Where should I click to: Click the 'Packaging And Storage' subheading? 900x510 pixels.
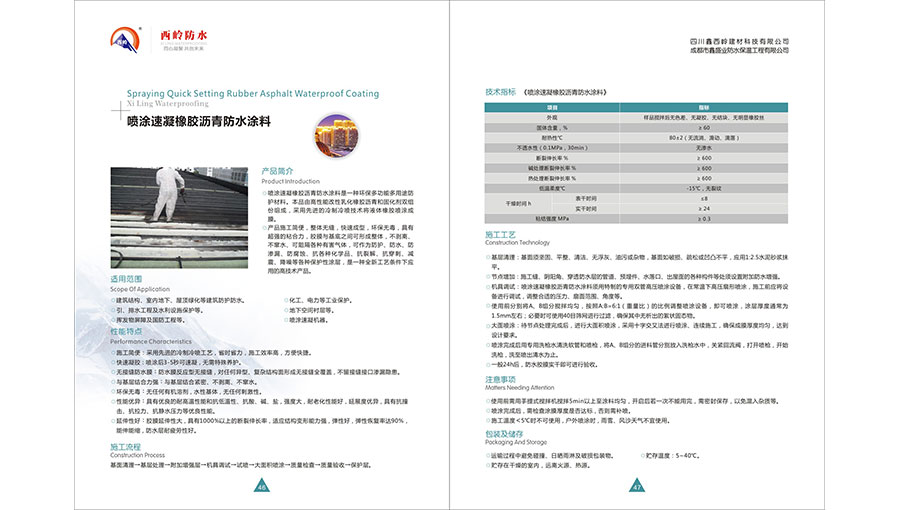[x=516, y=442]
